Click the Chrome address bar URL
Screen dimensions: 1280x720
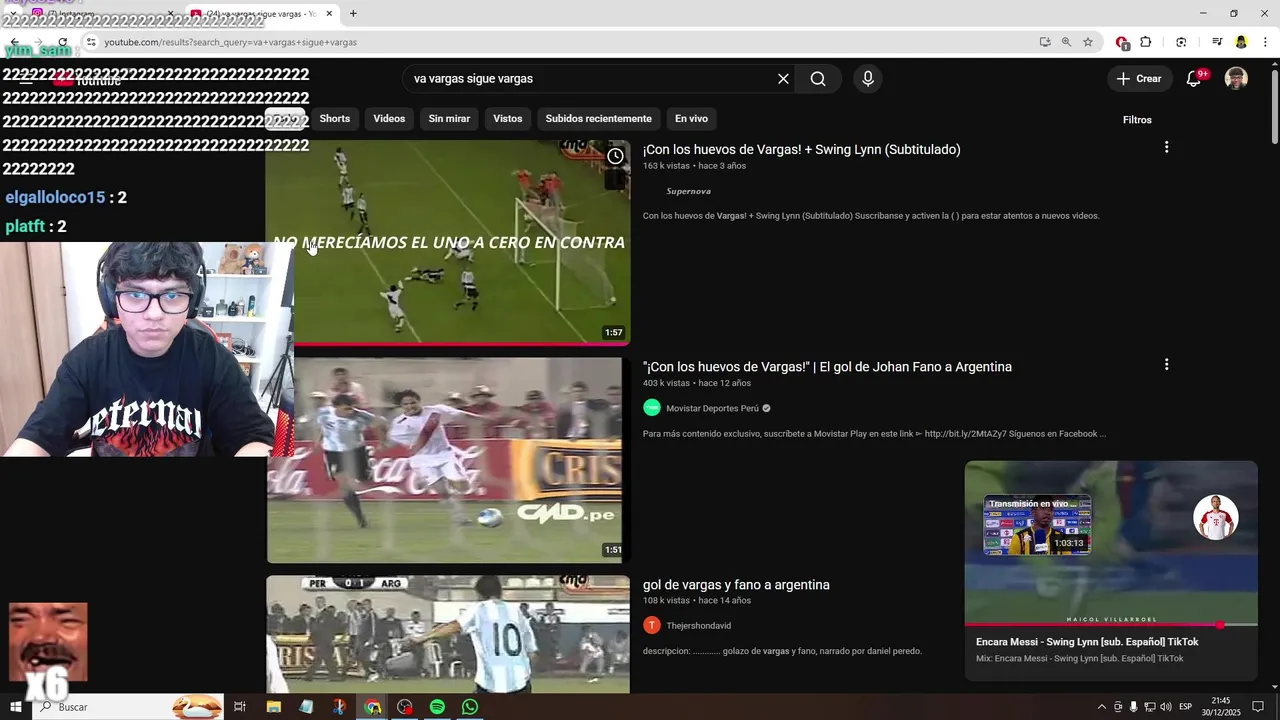231,42
